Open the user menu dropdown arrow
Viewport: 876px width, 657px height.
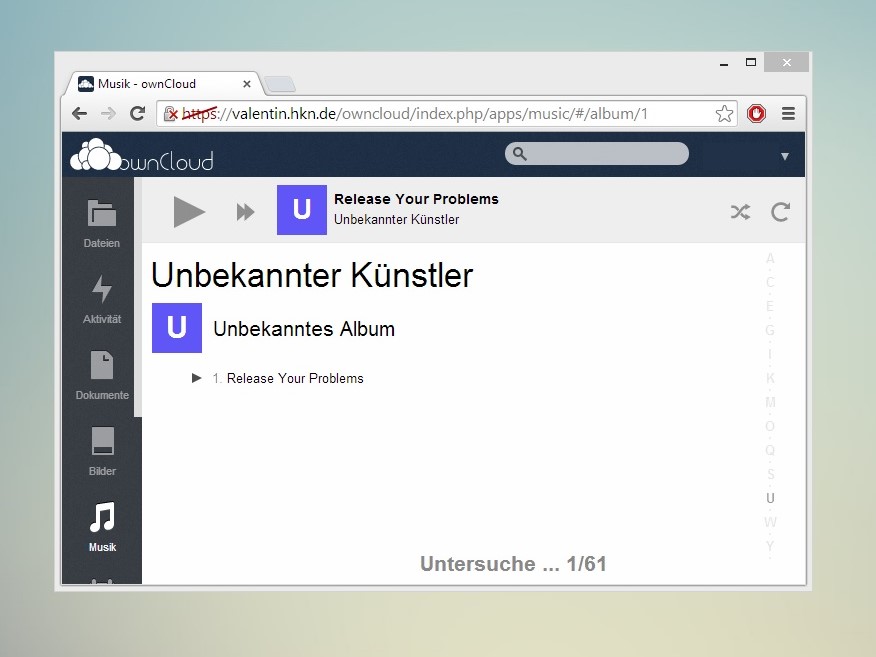click(x=785, y=156)
